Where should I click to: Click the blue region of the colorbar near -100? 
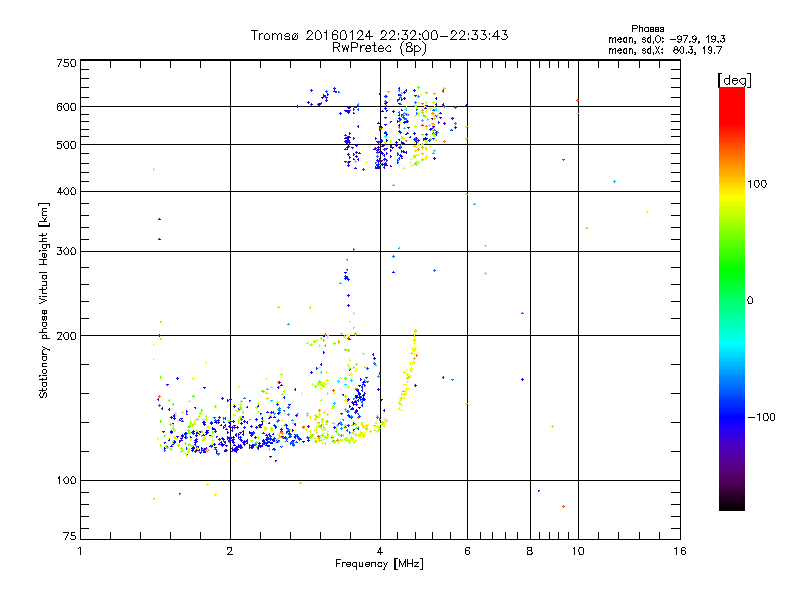[x=732, y=417]
